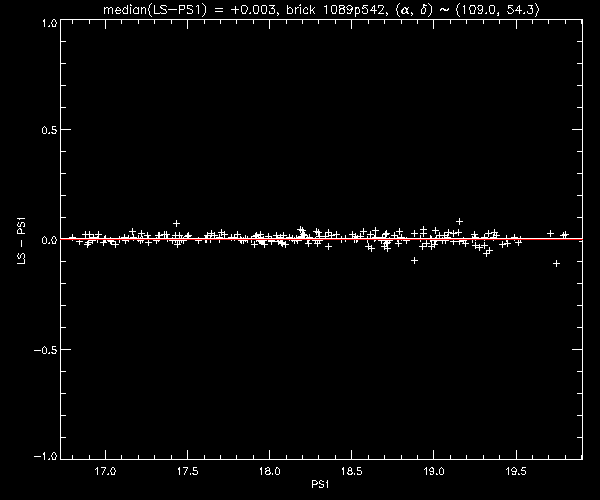Viewport: 600px width, 500px height.
Task: Click the y-axis tick label '1.0'
Action: click(x=49, y=23)
